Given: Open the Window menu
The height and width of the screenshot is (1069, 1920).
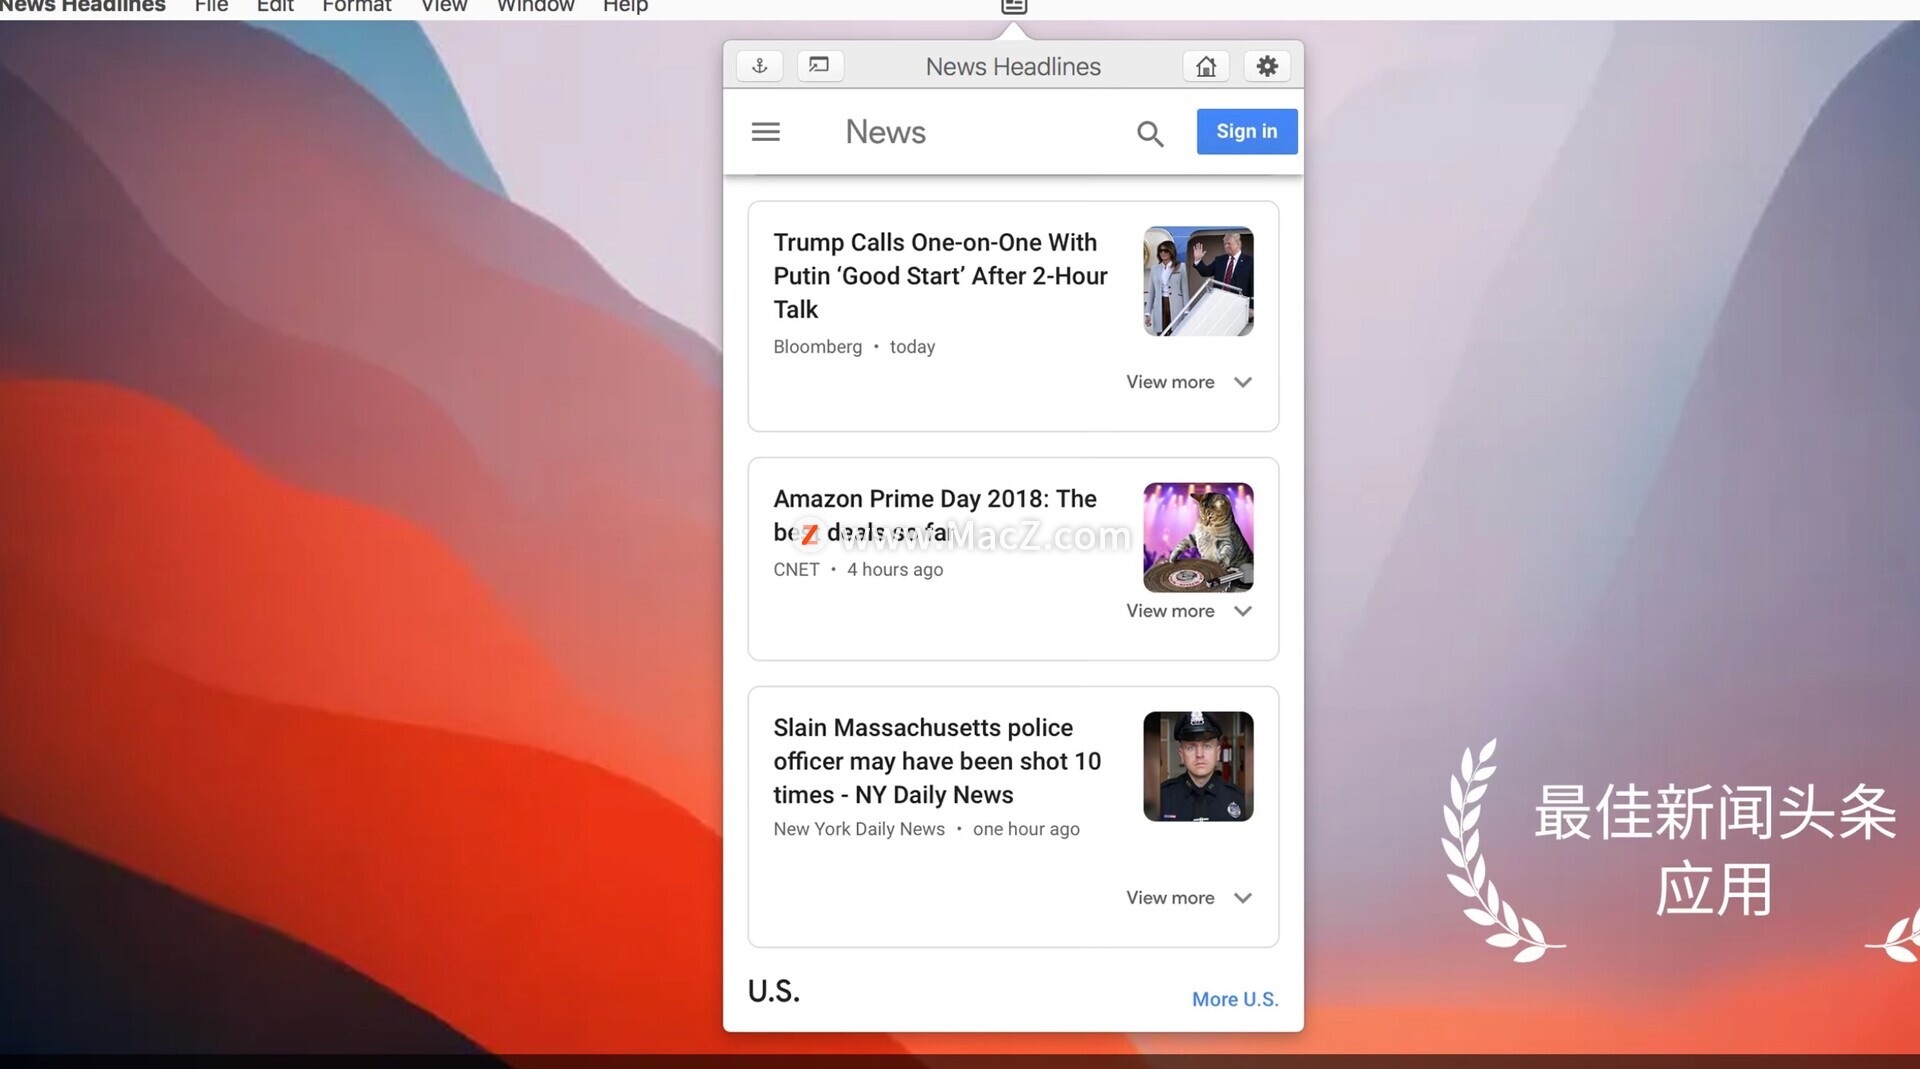Looking at the screenshot, I should (x=536, y=6).
